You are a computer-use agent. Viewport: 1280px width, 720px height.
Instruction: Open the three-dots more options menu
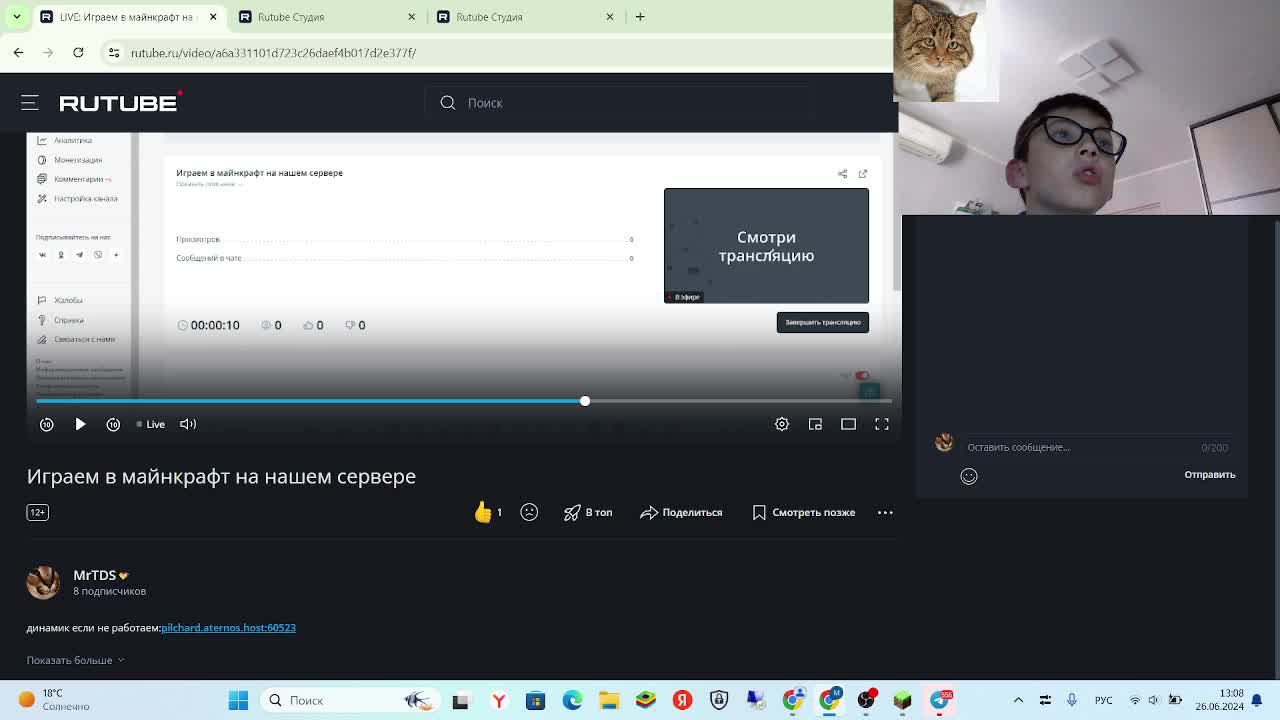click(x=885, y=512)
